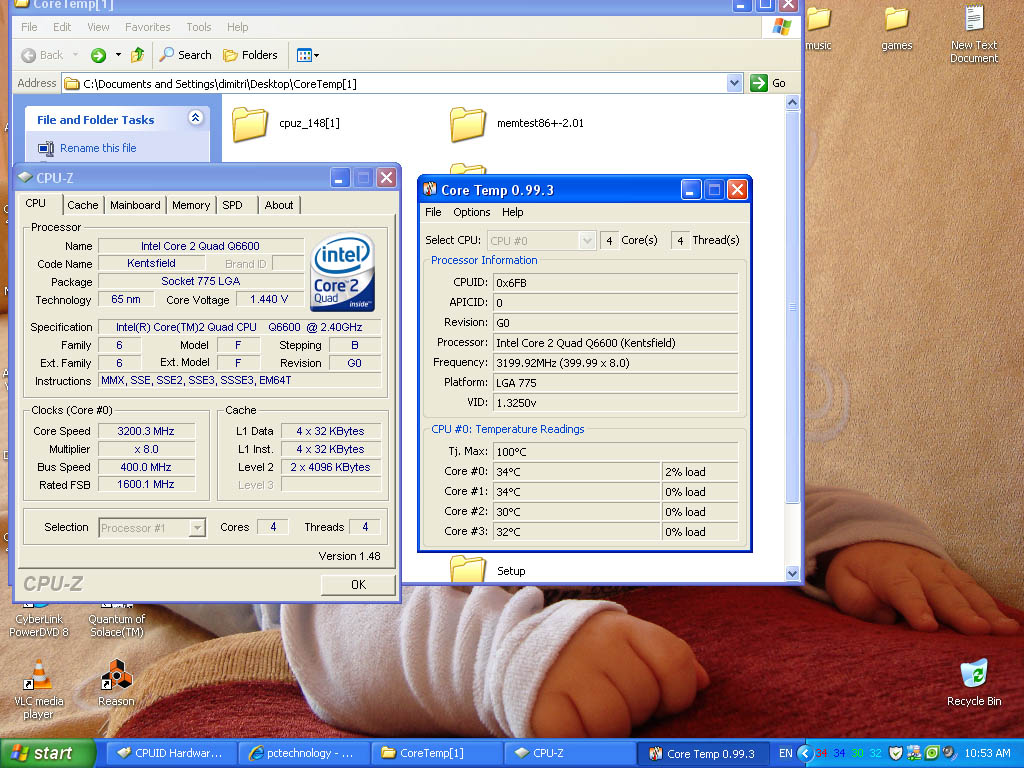The image size is (1024, 768).
Task: Launch VLC media player desktop shortcut
Action: point(37,676)
